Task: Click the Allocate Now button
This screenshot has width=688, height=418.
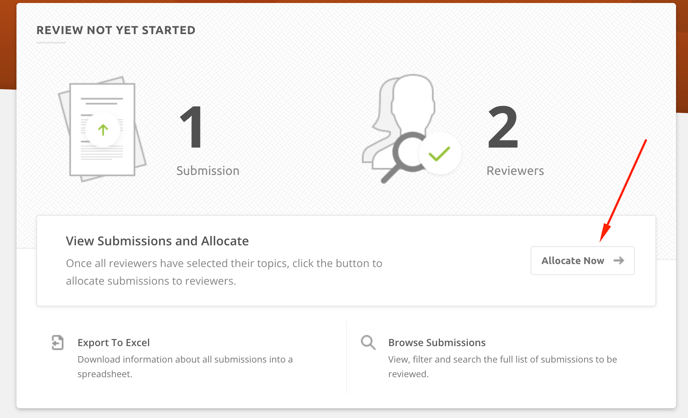Action: [582, 260]
